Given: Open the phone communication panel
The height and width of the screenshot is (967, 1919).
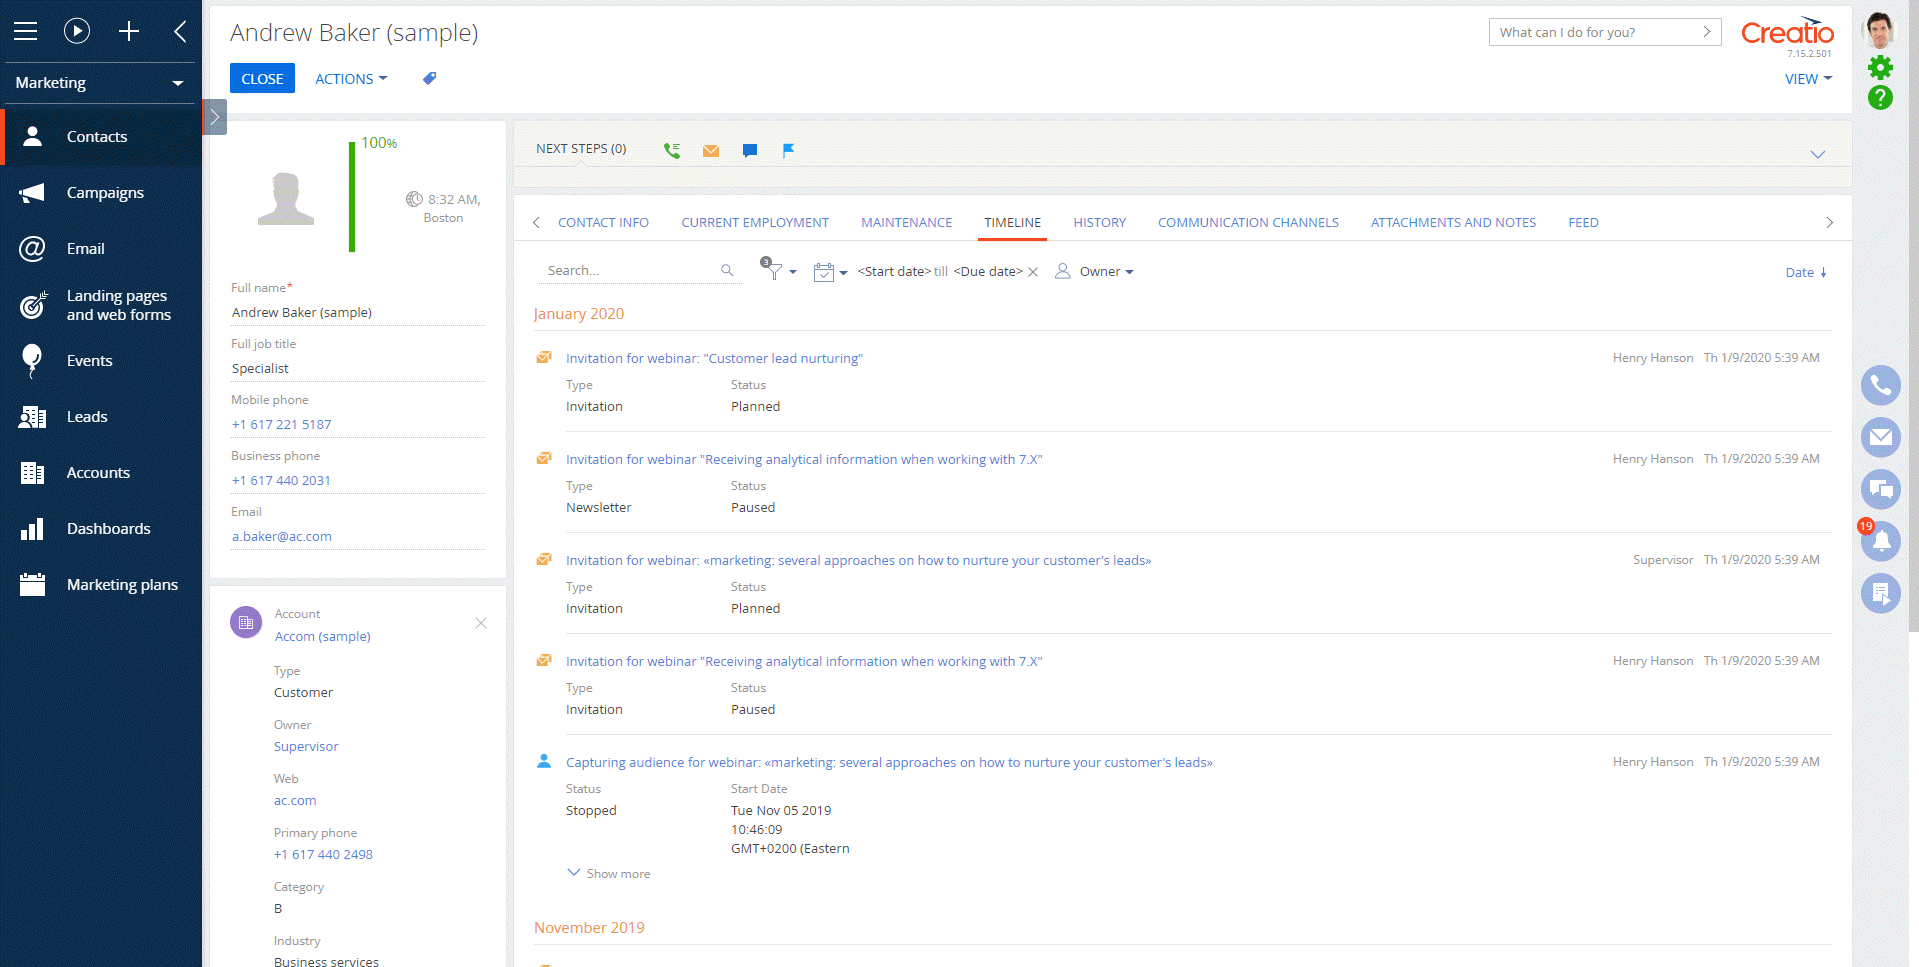Looking at the screenshot, I should [1880, 385].
